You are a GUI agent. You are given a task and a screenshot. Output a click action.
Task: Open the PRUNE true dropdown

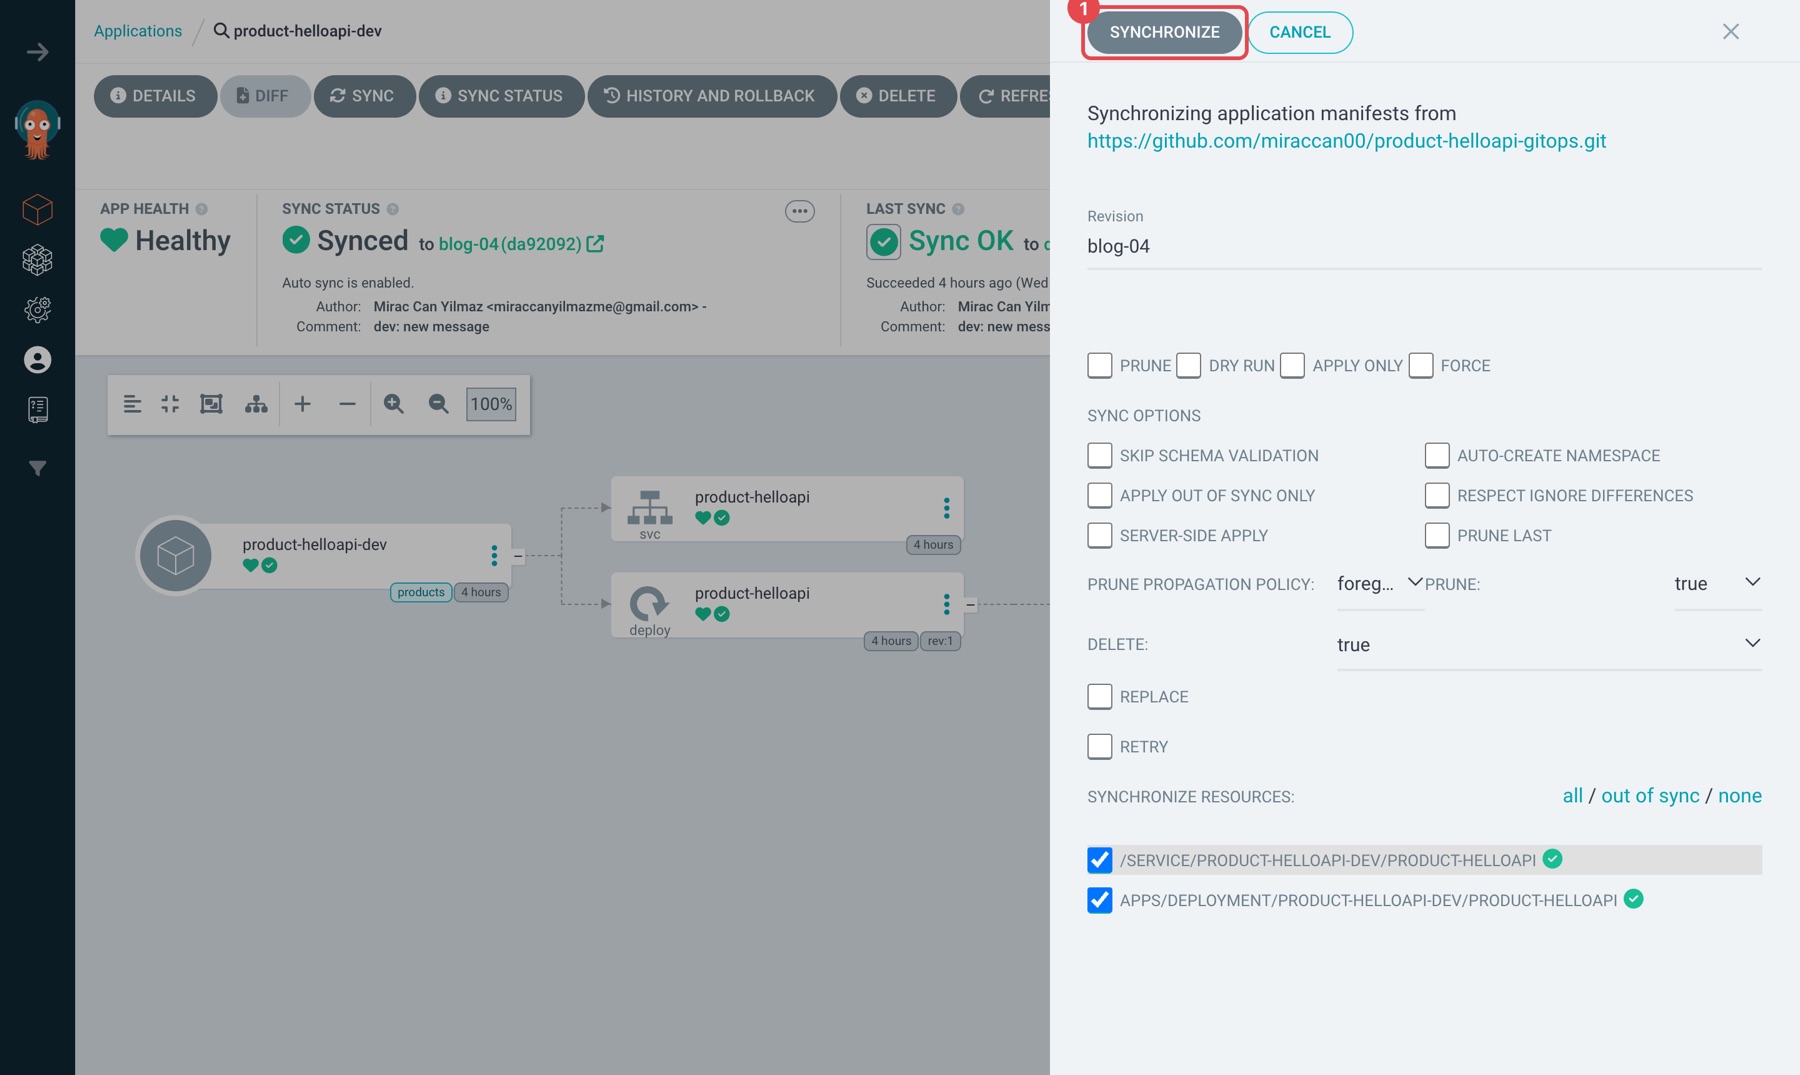tap(1718, 584)
